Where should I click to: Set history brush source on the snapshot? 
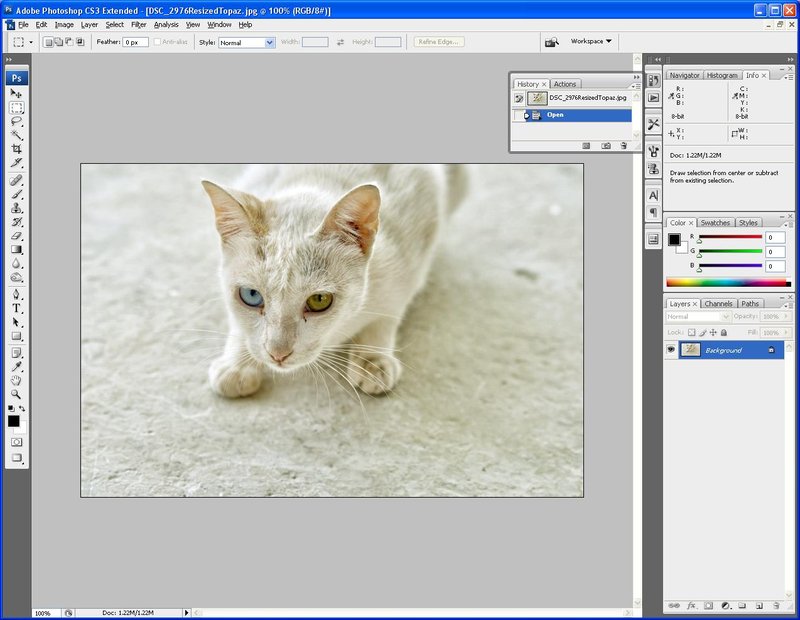[519, 98]
